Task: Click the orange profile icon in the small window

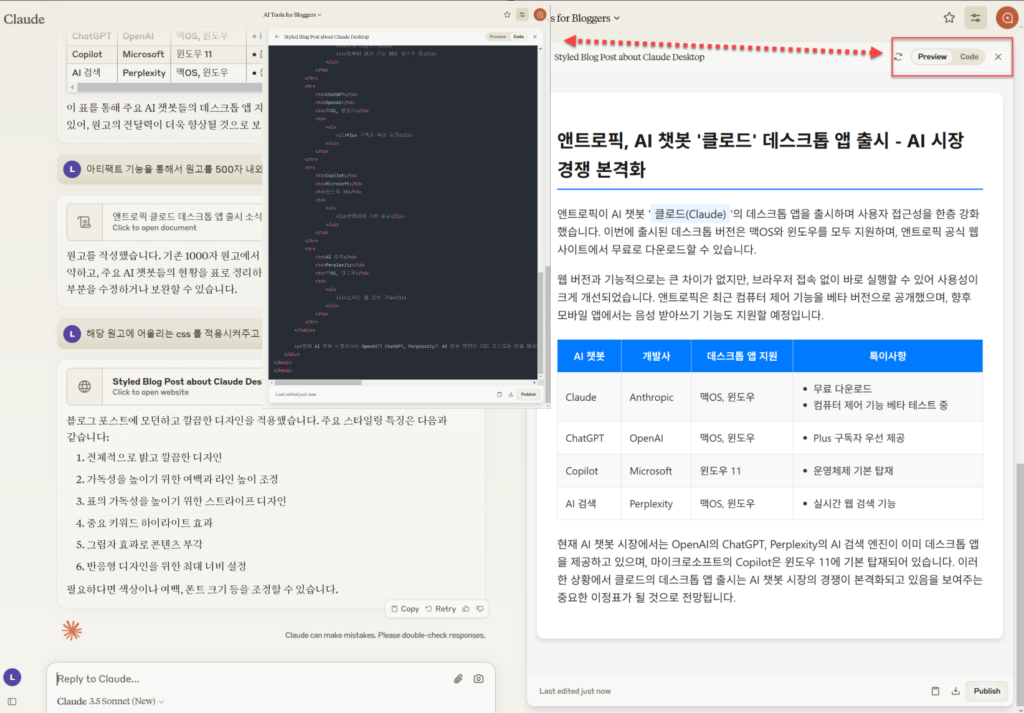Action: pos(540,14)
